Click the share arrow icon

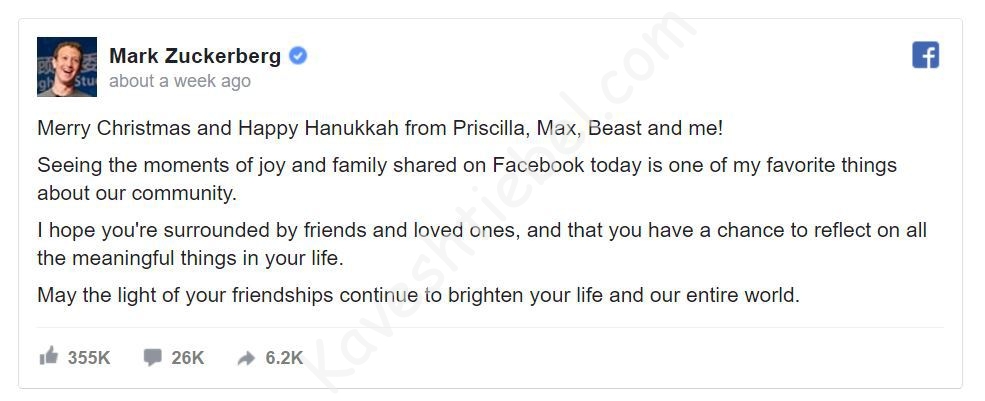(246, 358)
